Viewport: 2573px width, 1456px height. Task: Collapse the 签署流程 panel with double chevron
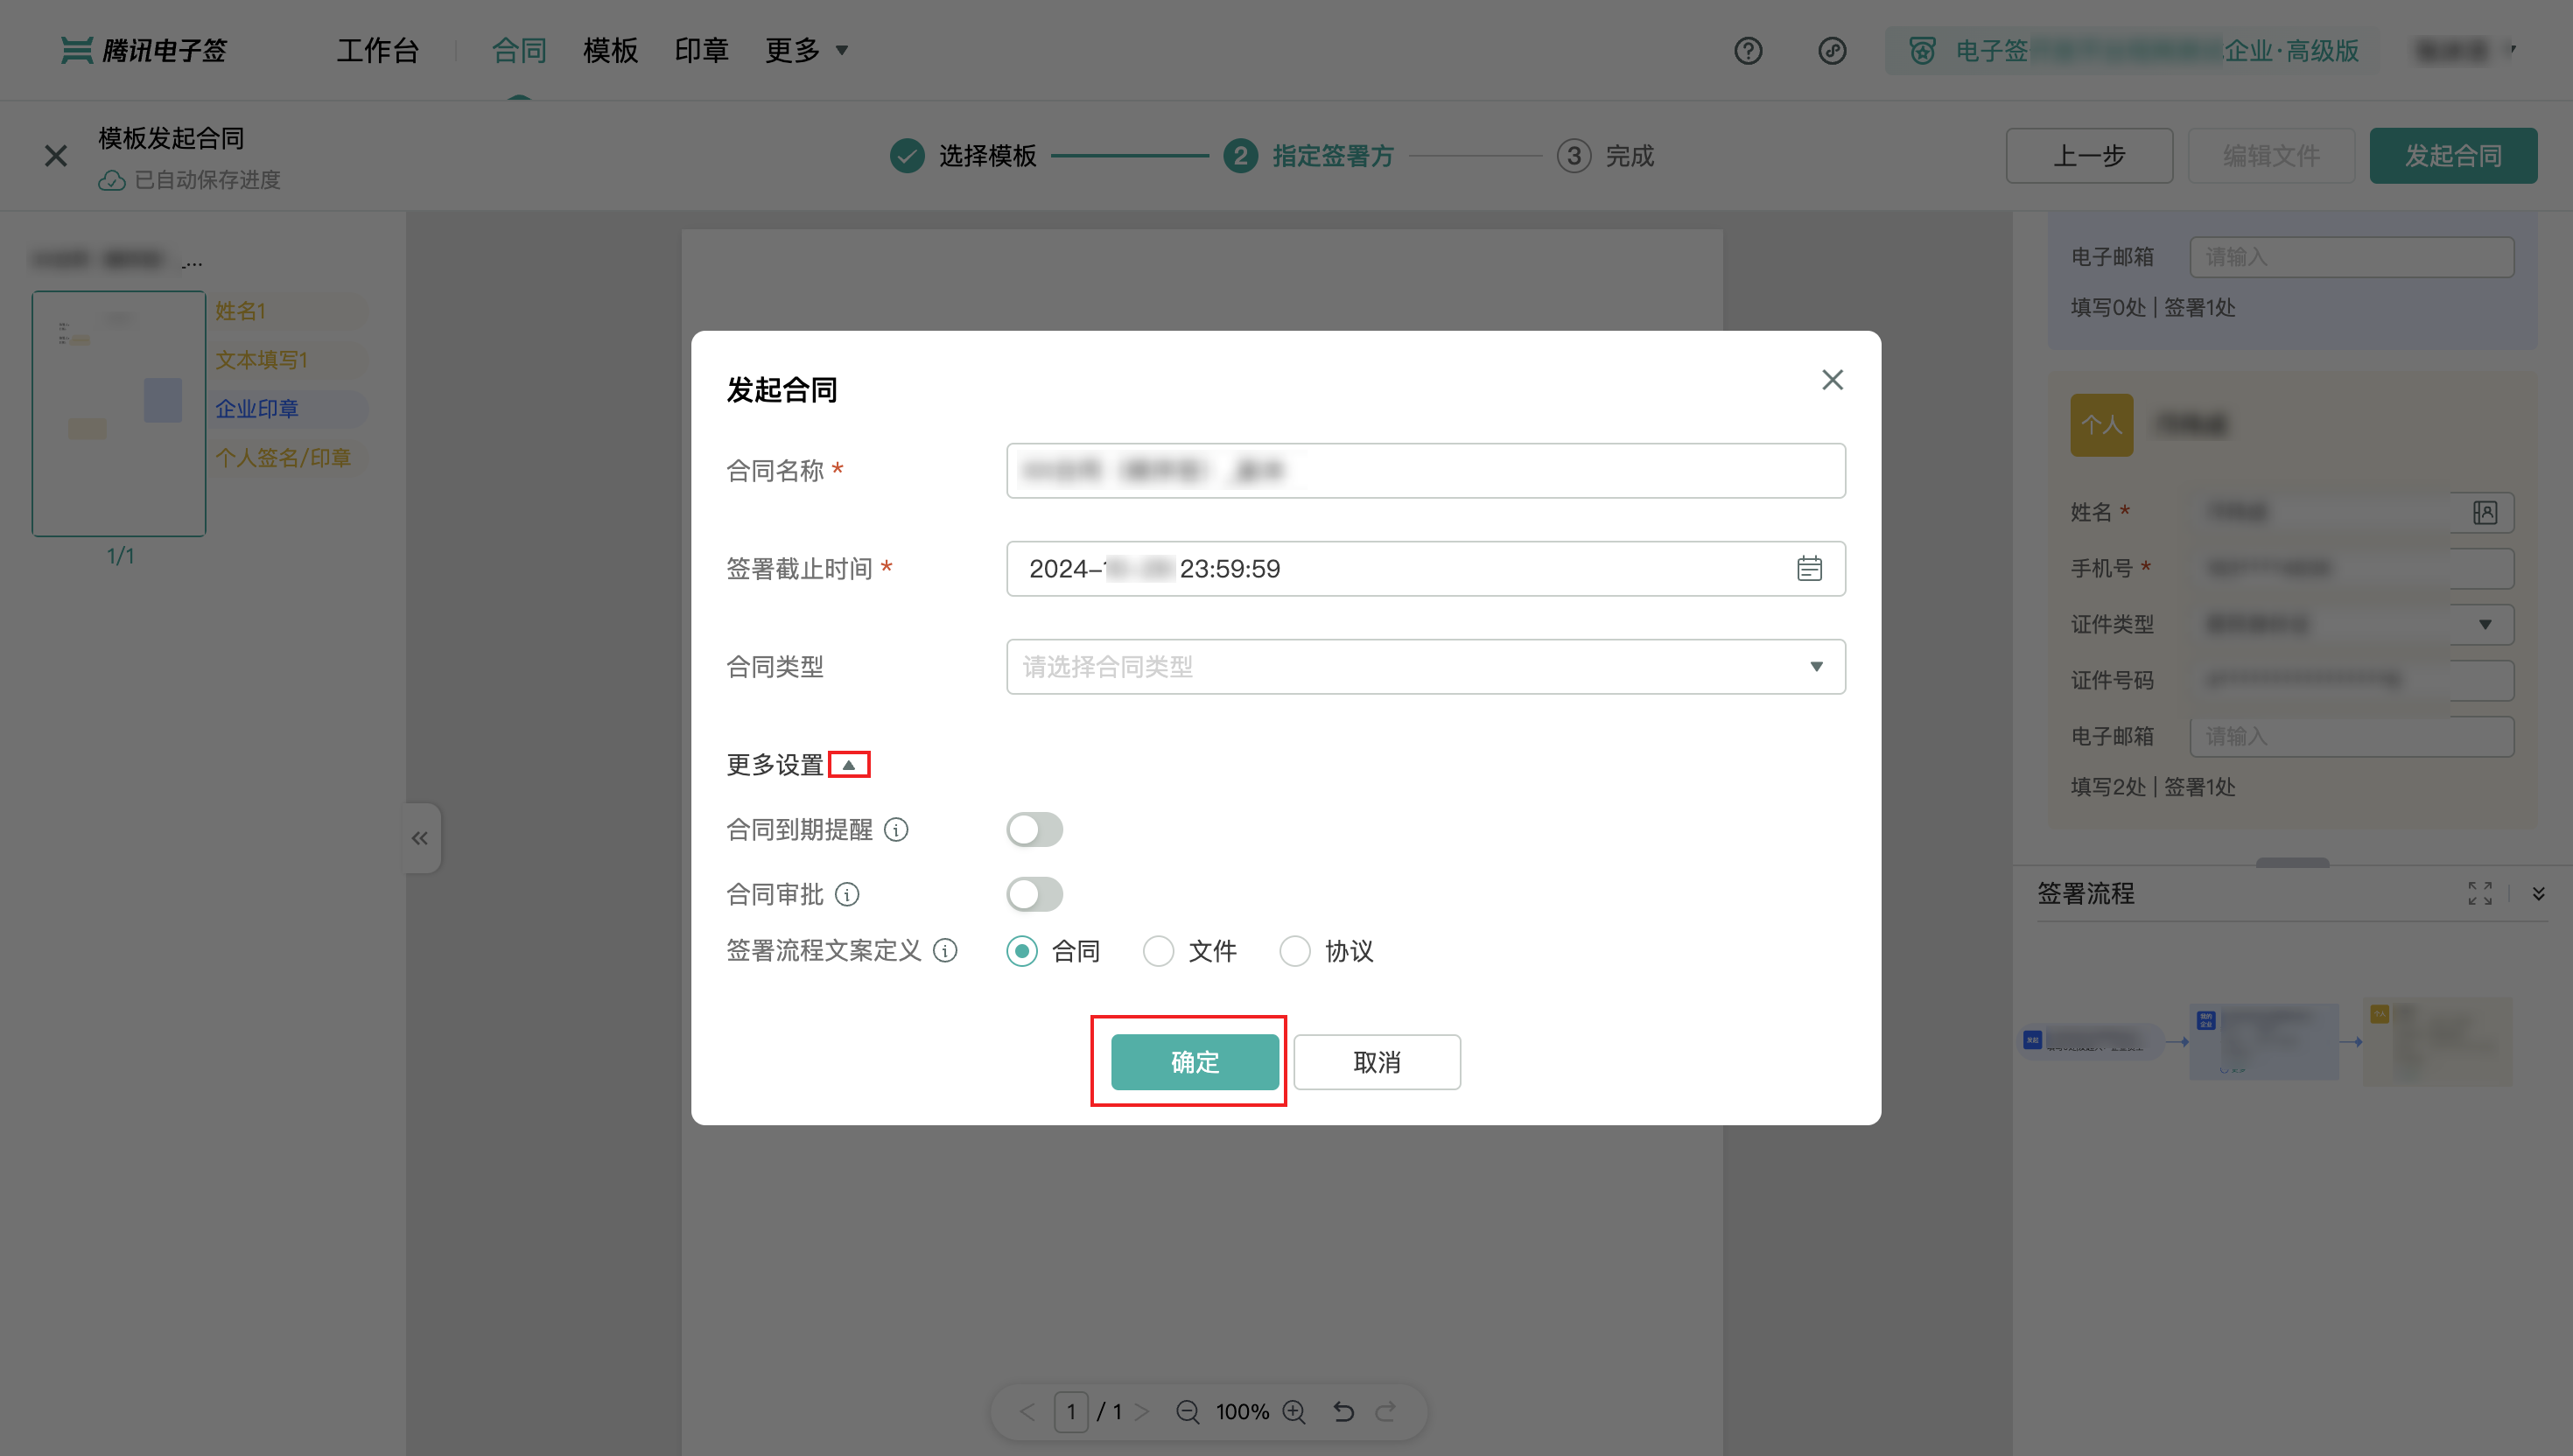coord(2539,894)
